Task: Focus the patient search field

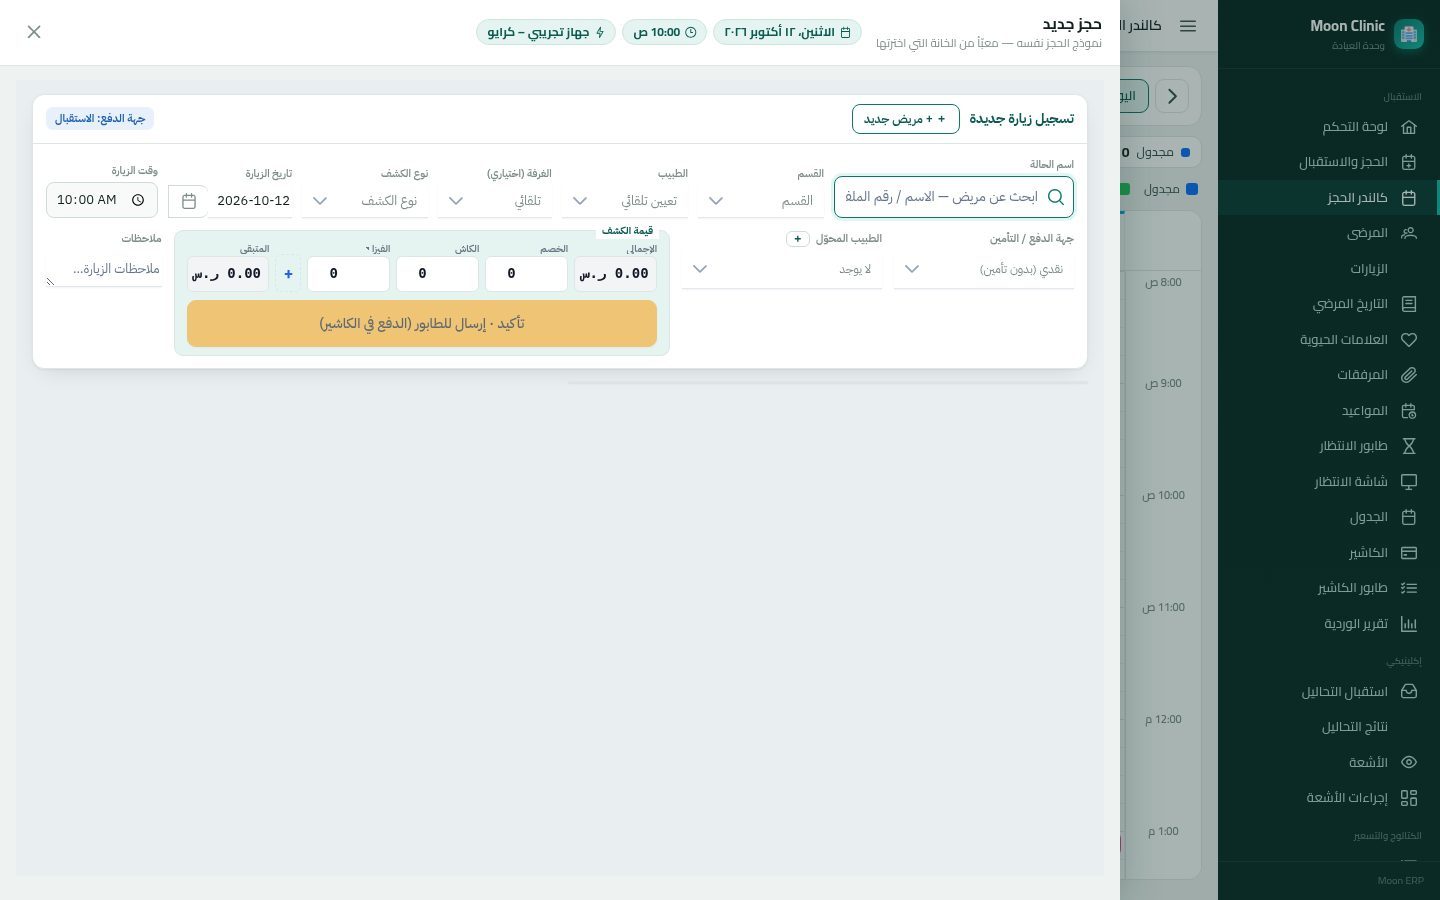Action: [954, 197]
